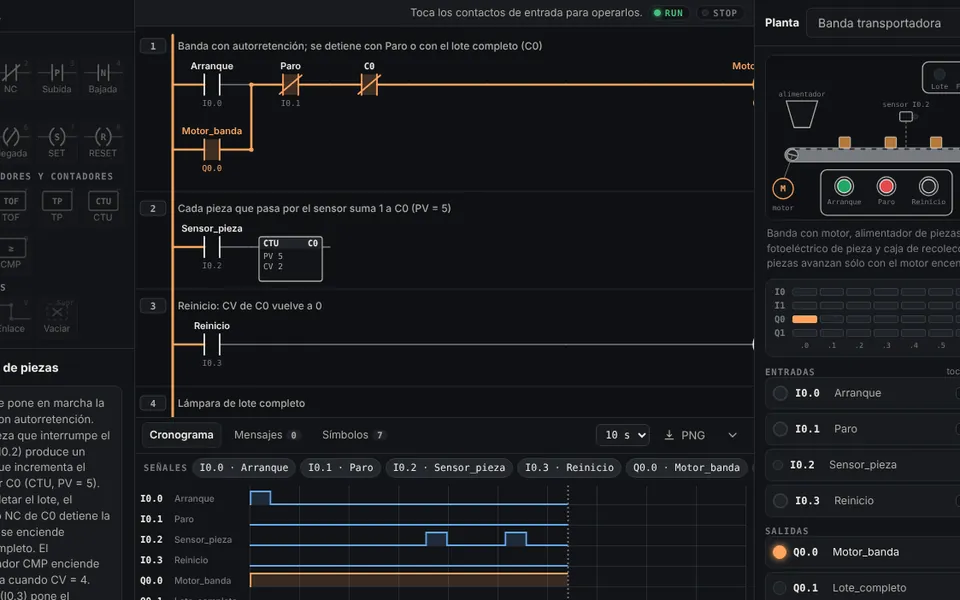The width and height of the screenshot is (960, 600).
Task: Select rung number 4
Action: [x=153, y=403]
